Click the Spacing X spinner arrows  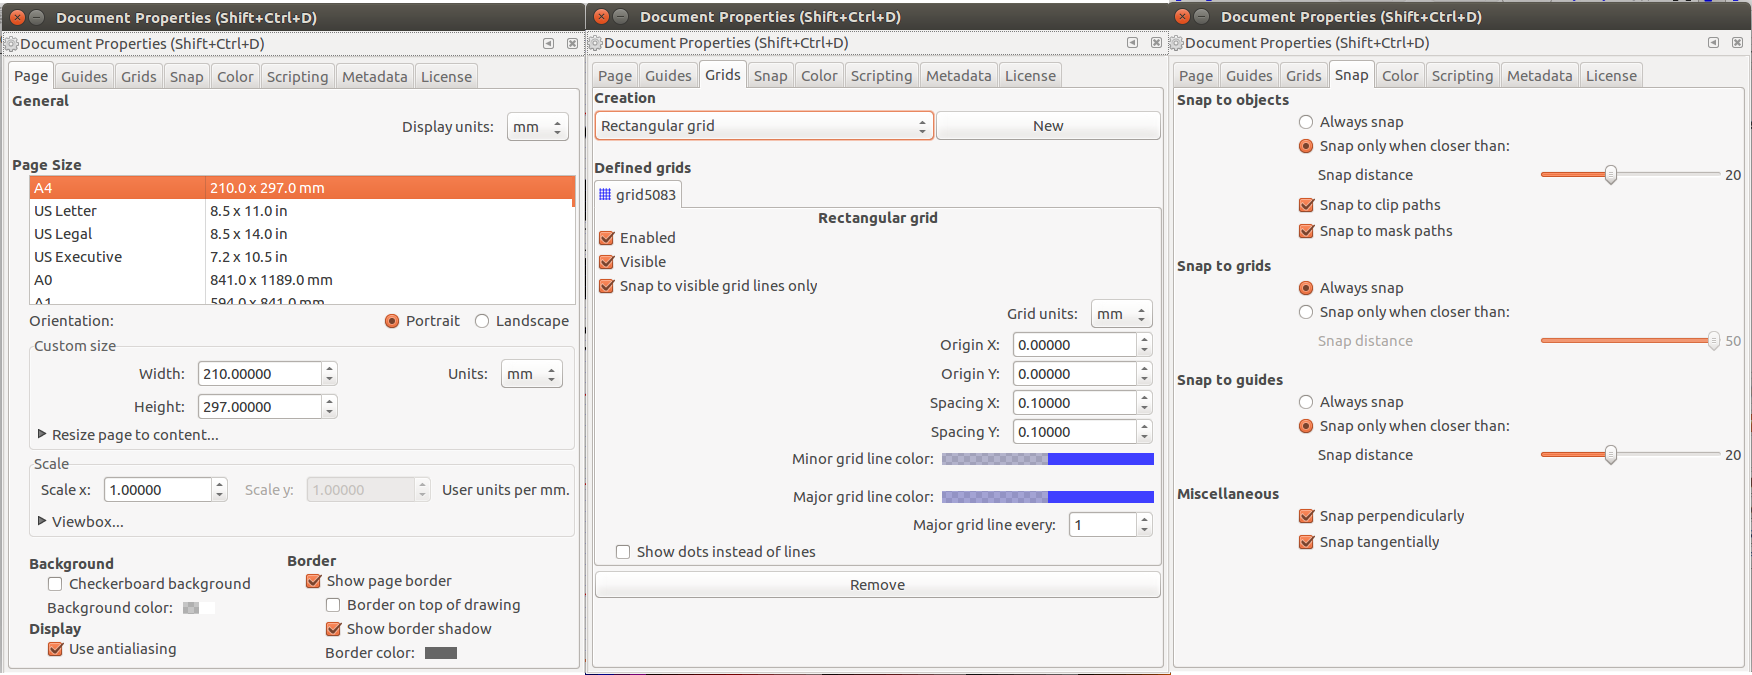(x=1144, y=403)
